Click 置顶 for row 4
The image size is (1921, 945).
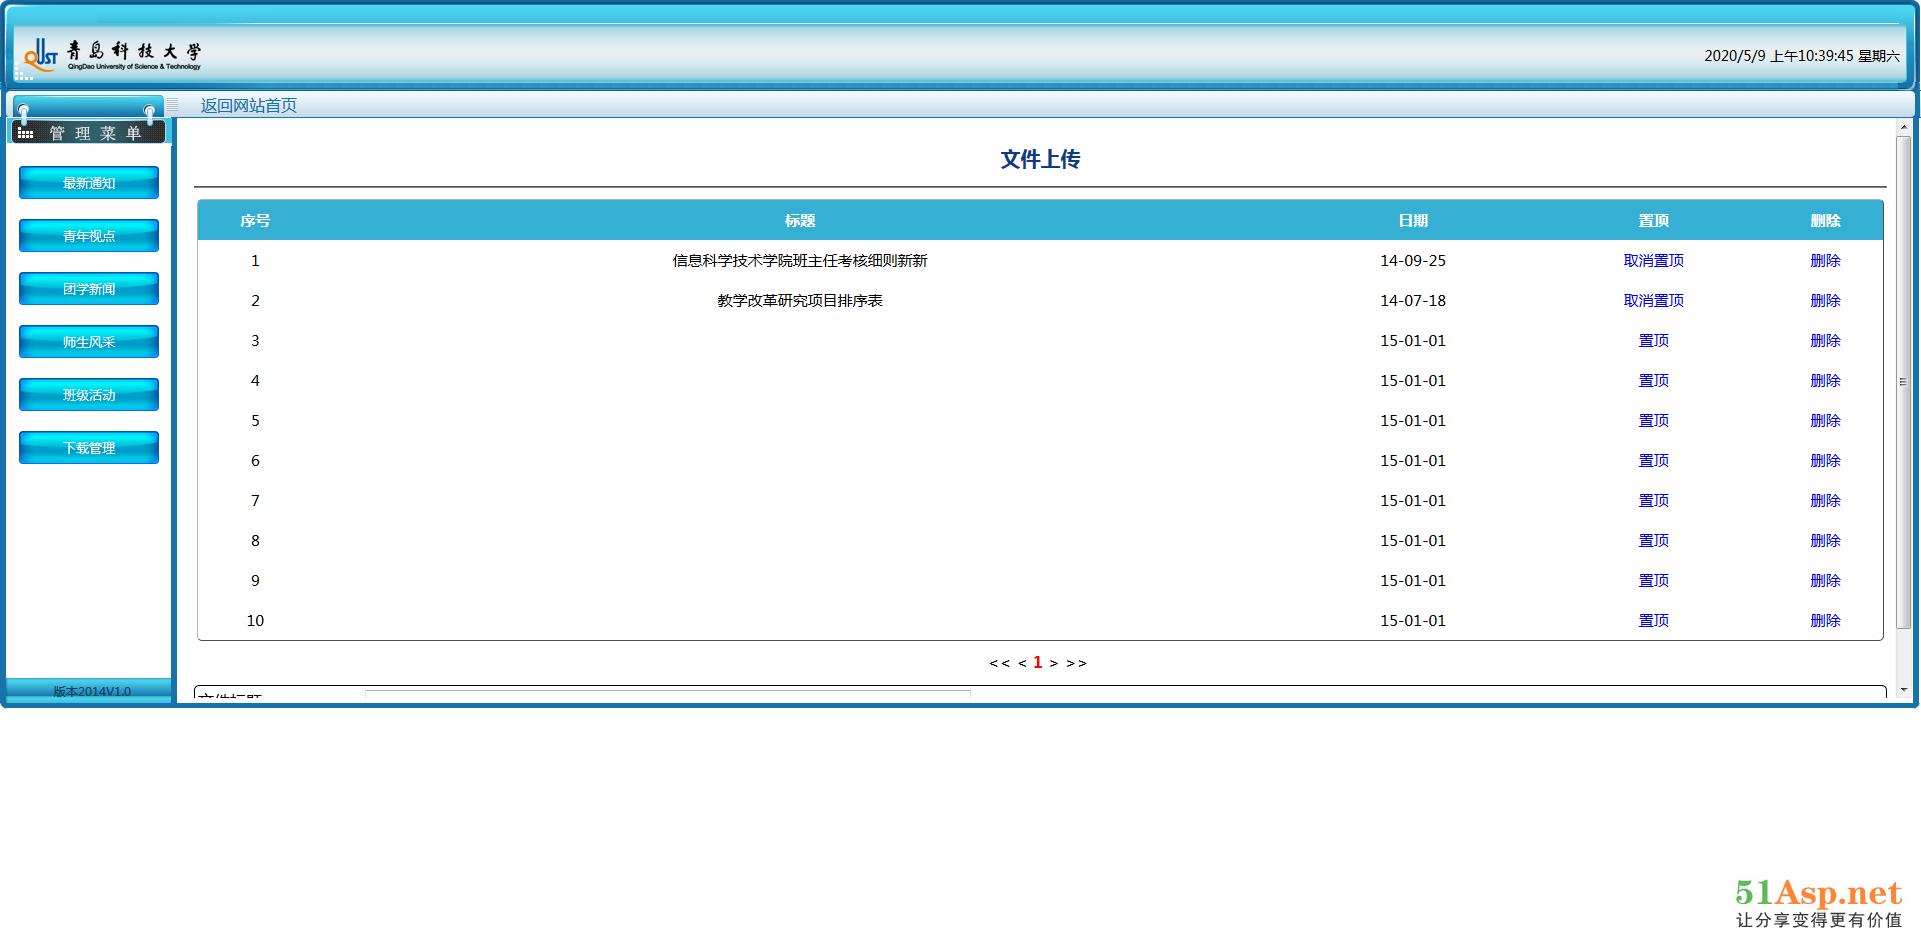(1653, 380)
